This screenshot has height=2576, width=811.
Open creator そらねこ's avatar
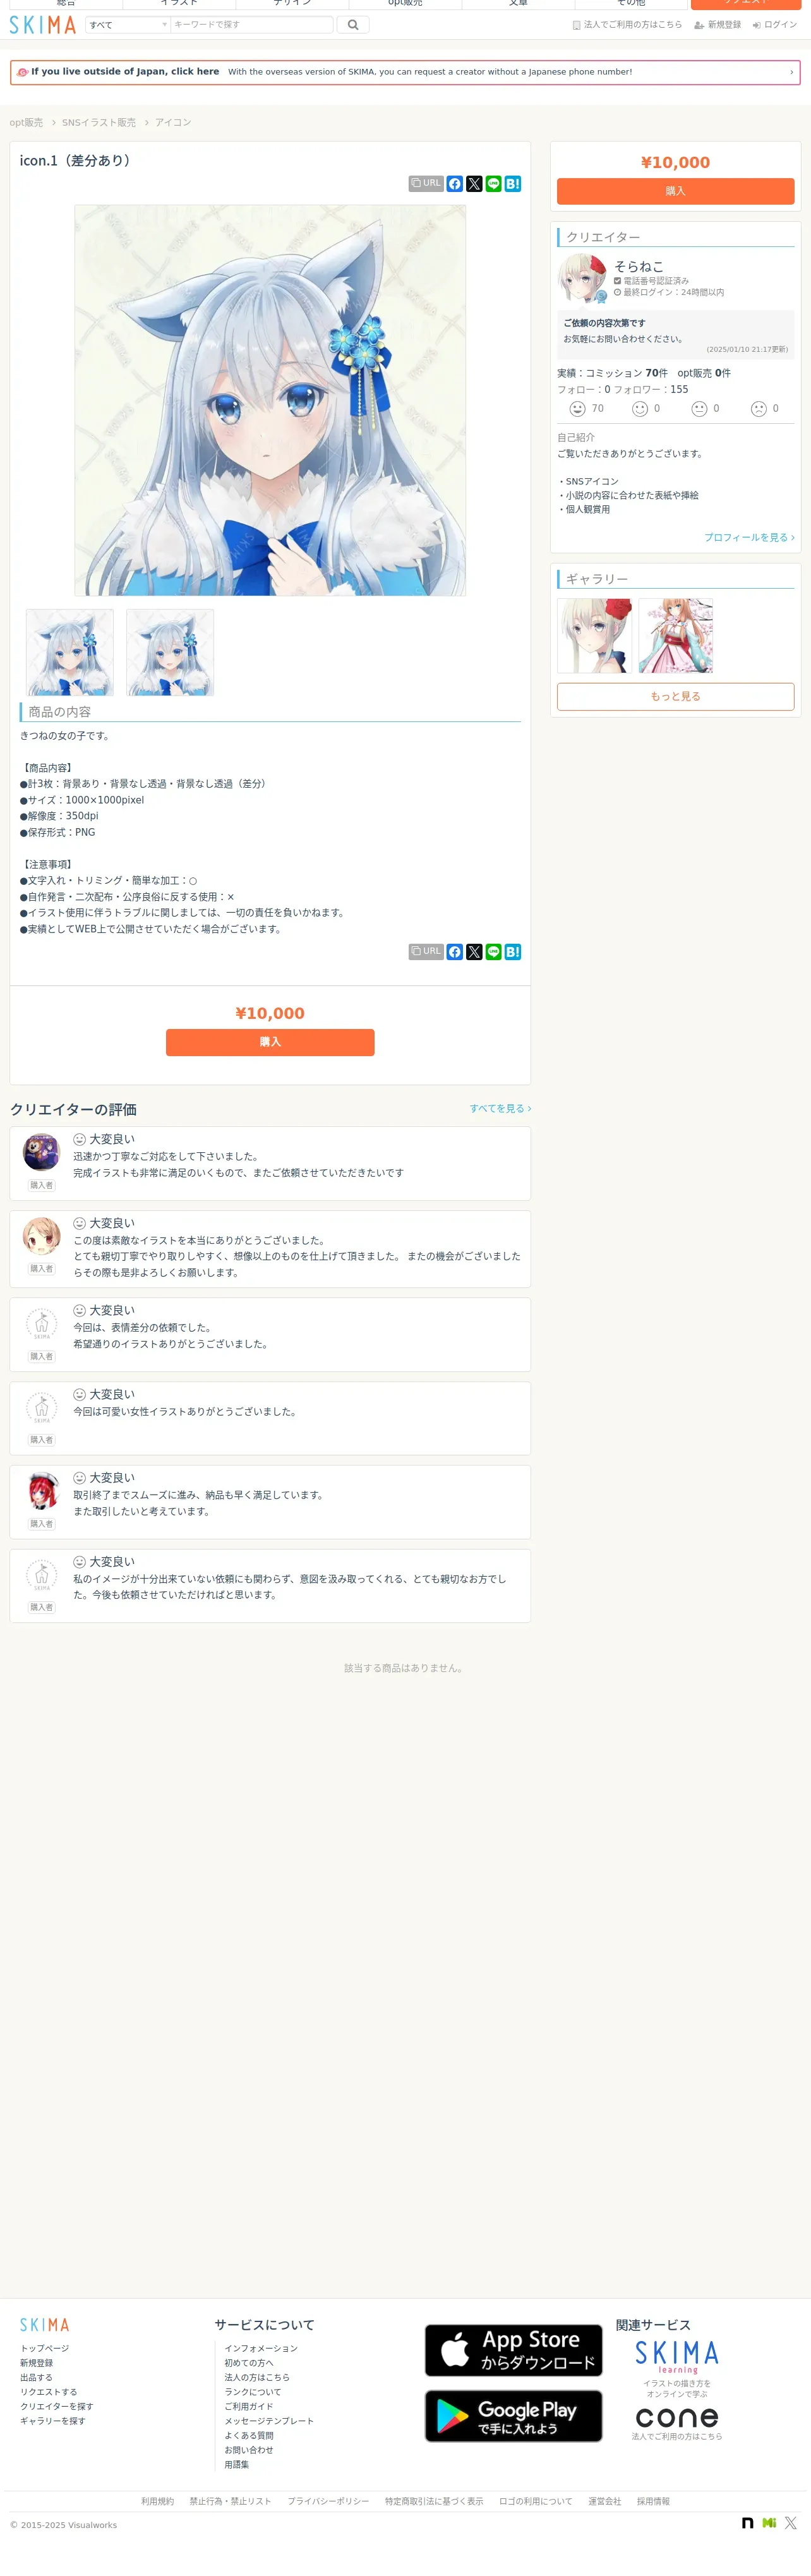[582, 279]
